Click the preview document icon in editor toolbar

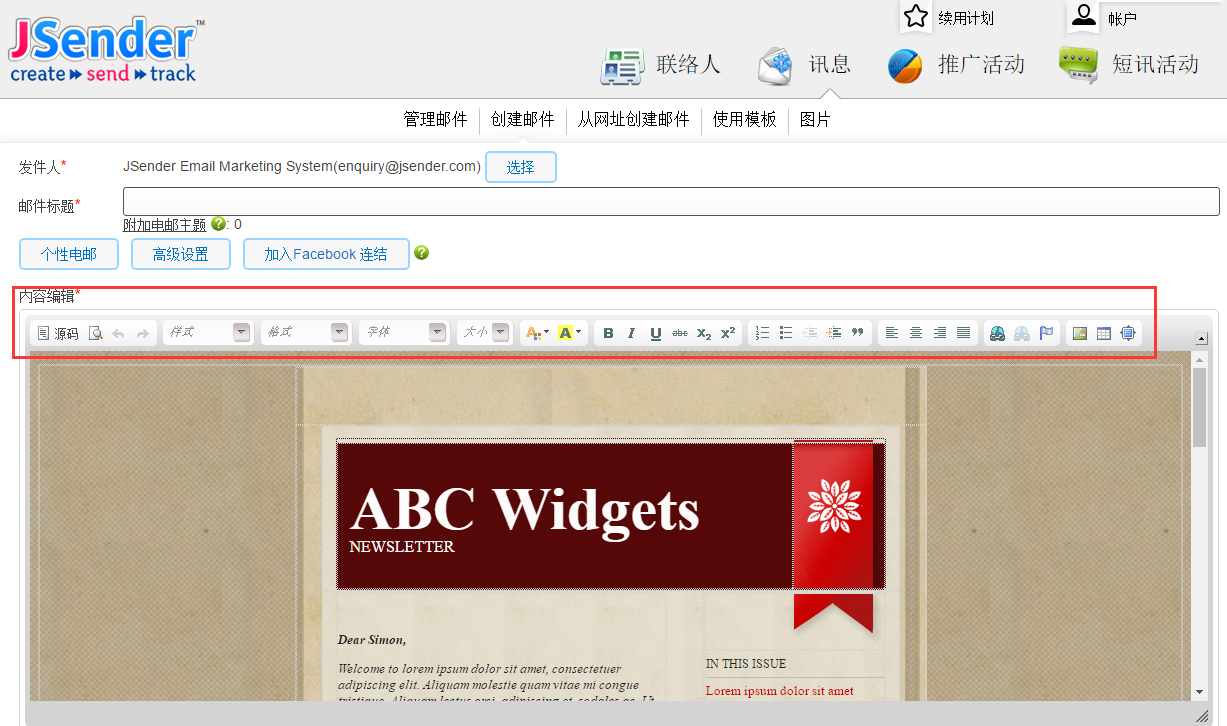(96, 333)
